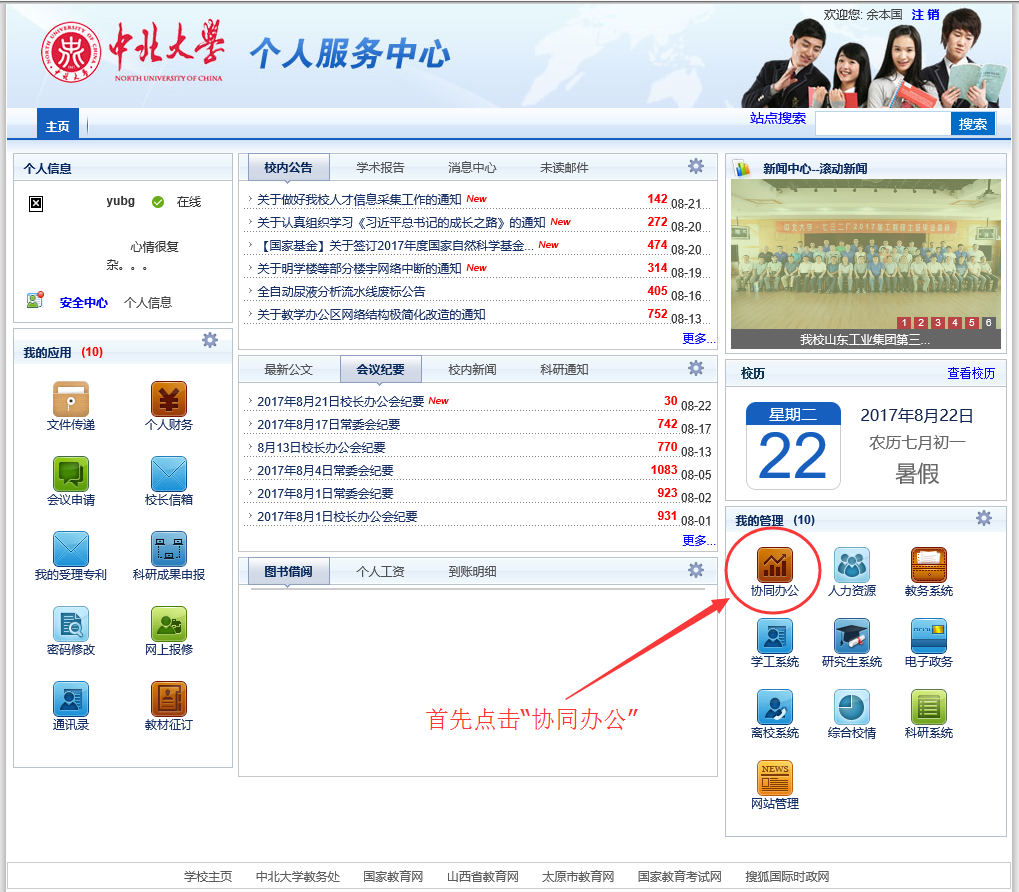Click the site search input field
The image size is (1019, 892).
(x=882, y=124)
